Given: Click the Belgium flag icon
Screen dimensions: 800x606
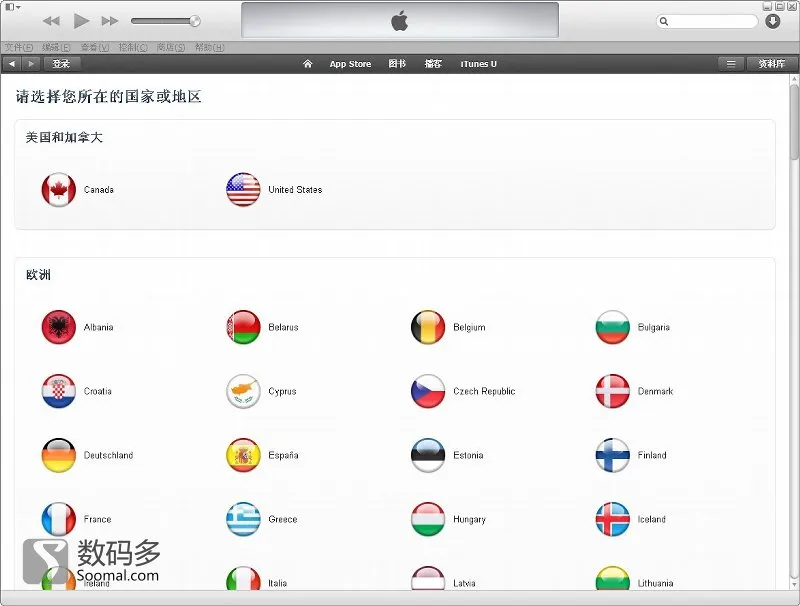Looking at the screenshot, I should pos(428,327).
